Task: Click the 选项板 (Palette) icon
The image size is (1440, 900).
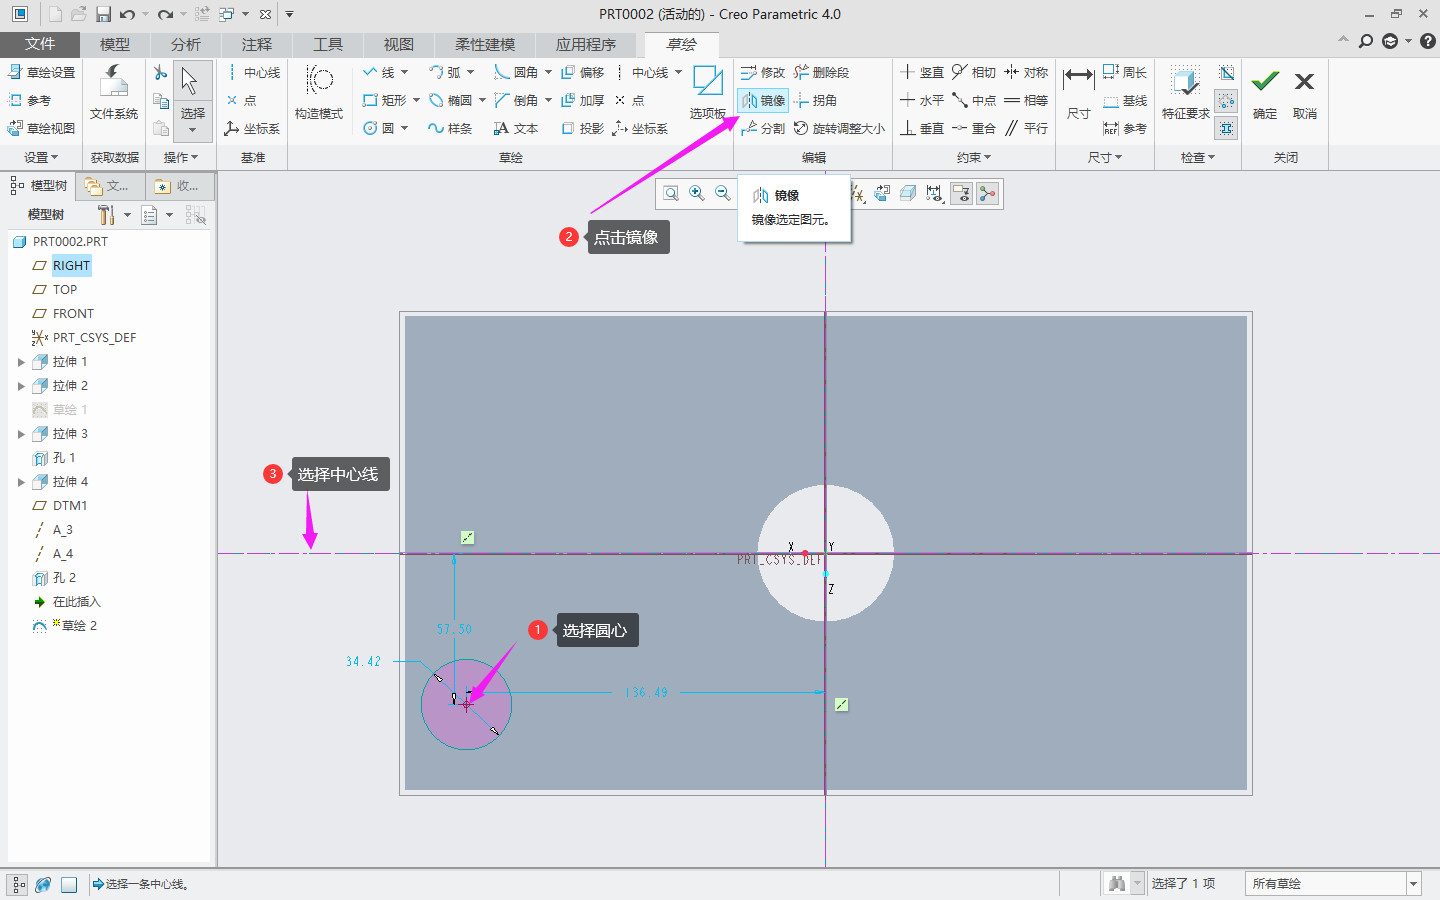Action: (x=707, y=90)
